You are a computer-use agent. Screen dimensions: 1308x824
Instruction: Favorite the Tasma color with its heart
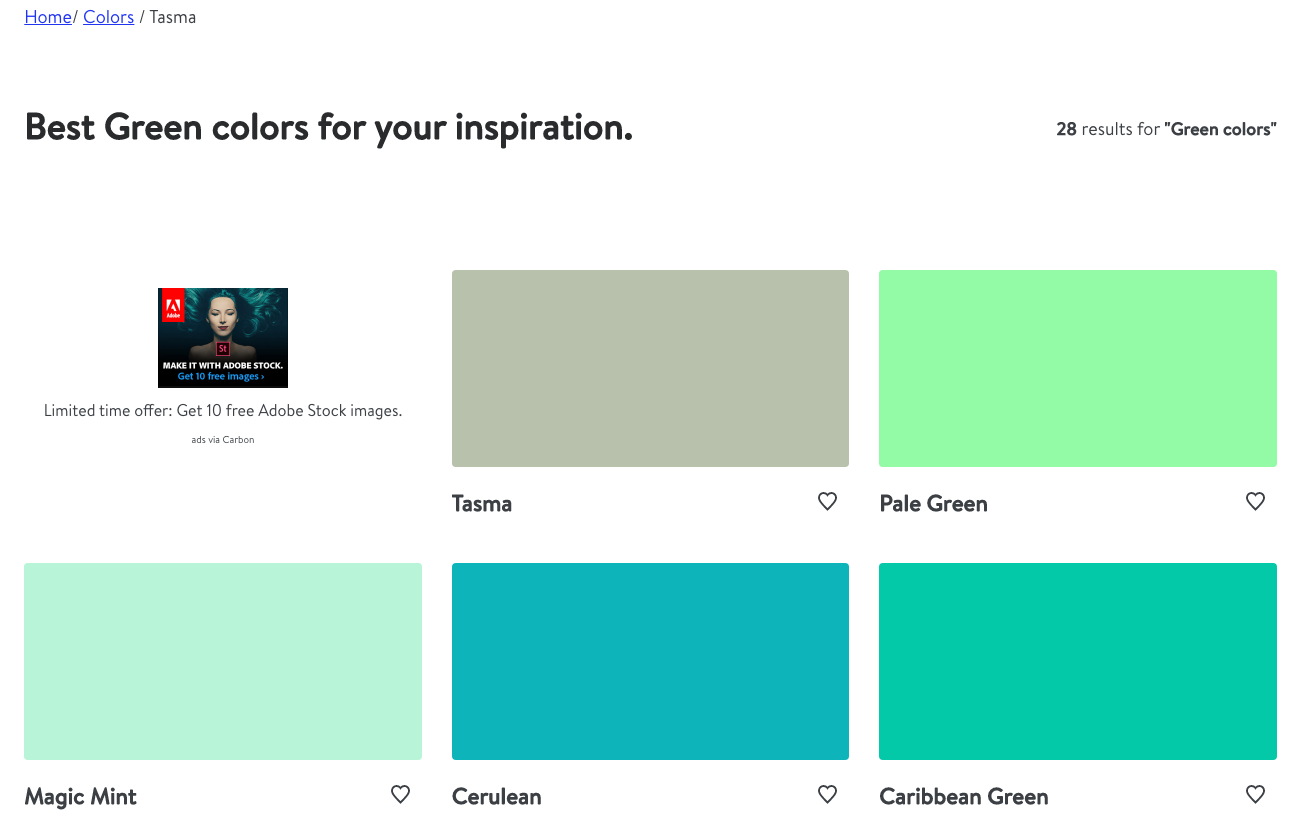[x=827, y=502]
